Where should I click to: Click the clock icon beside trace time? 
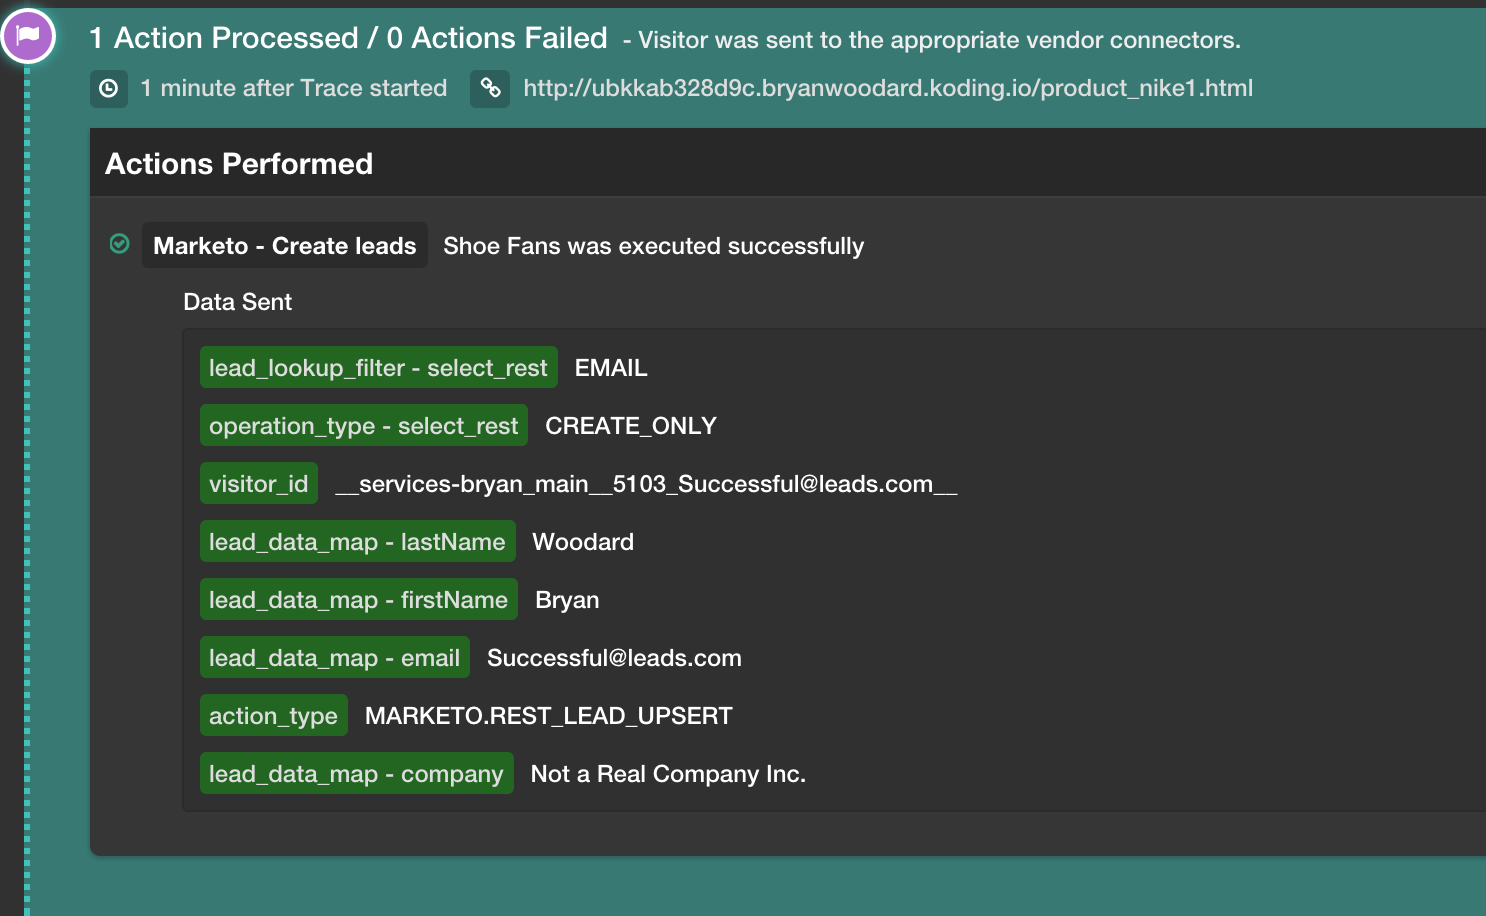(109, 88)
